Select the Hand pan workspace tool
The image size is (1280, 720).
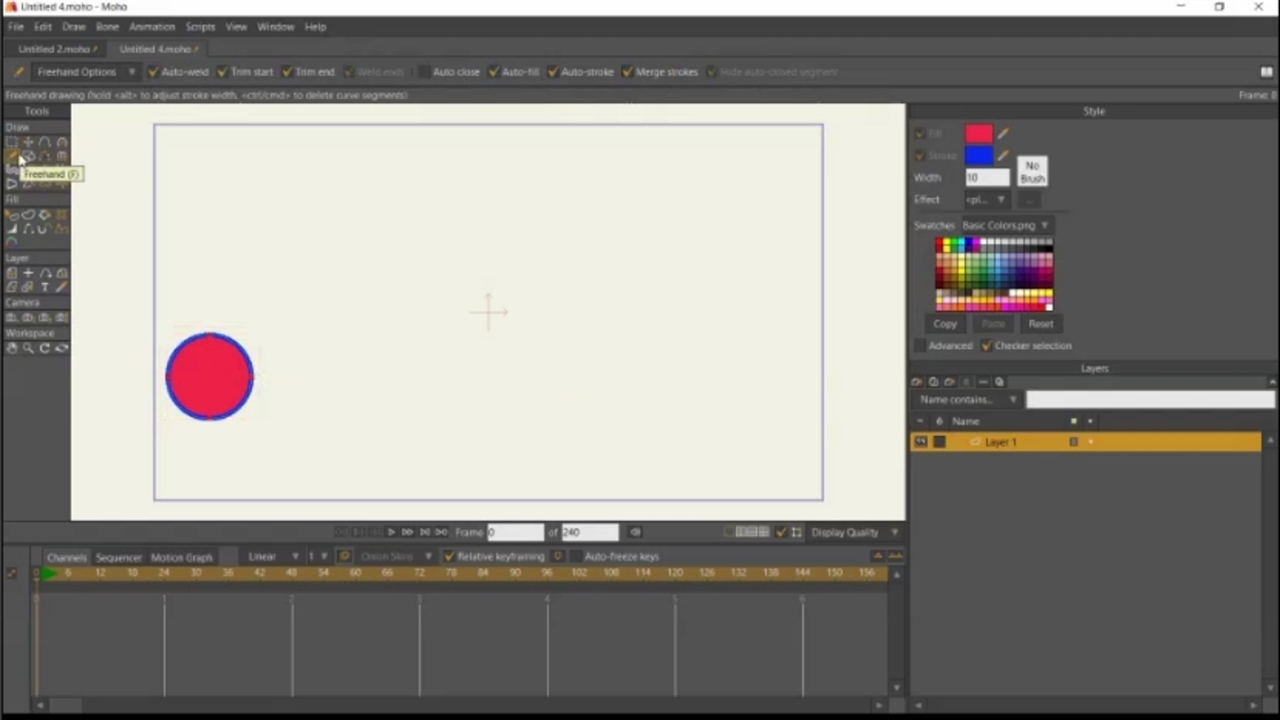12,348
